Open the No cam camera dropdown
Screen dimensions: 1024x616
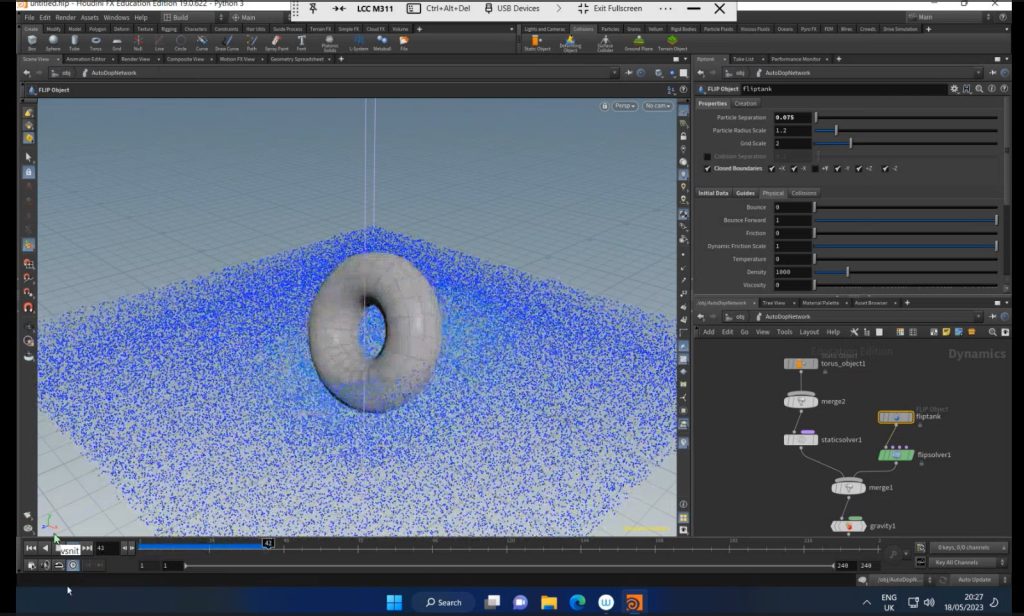coord(658,106)
